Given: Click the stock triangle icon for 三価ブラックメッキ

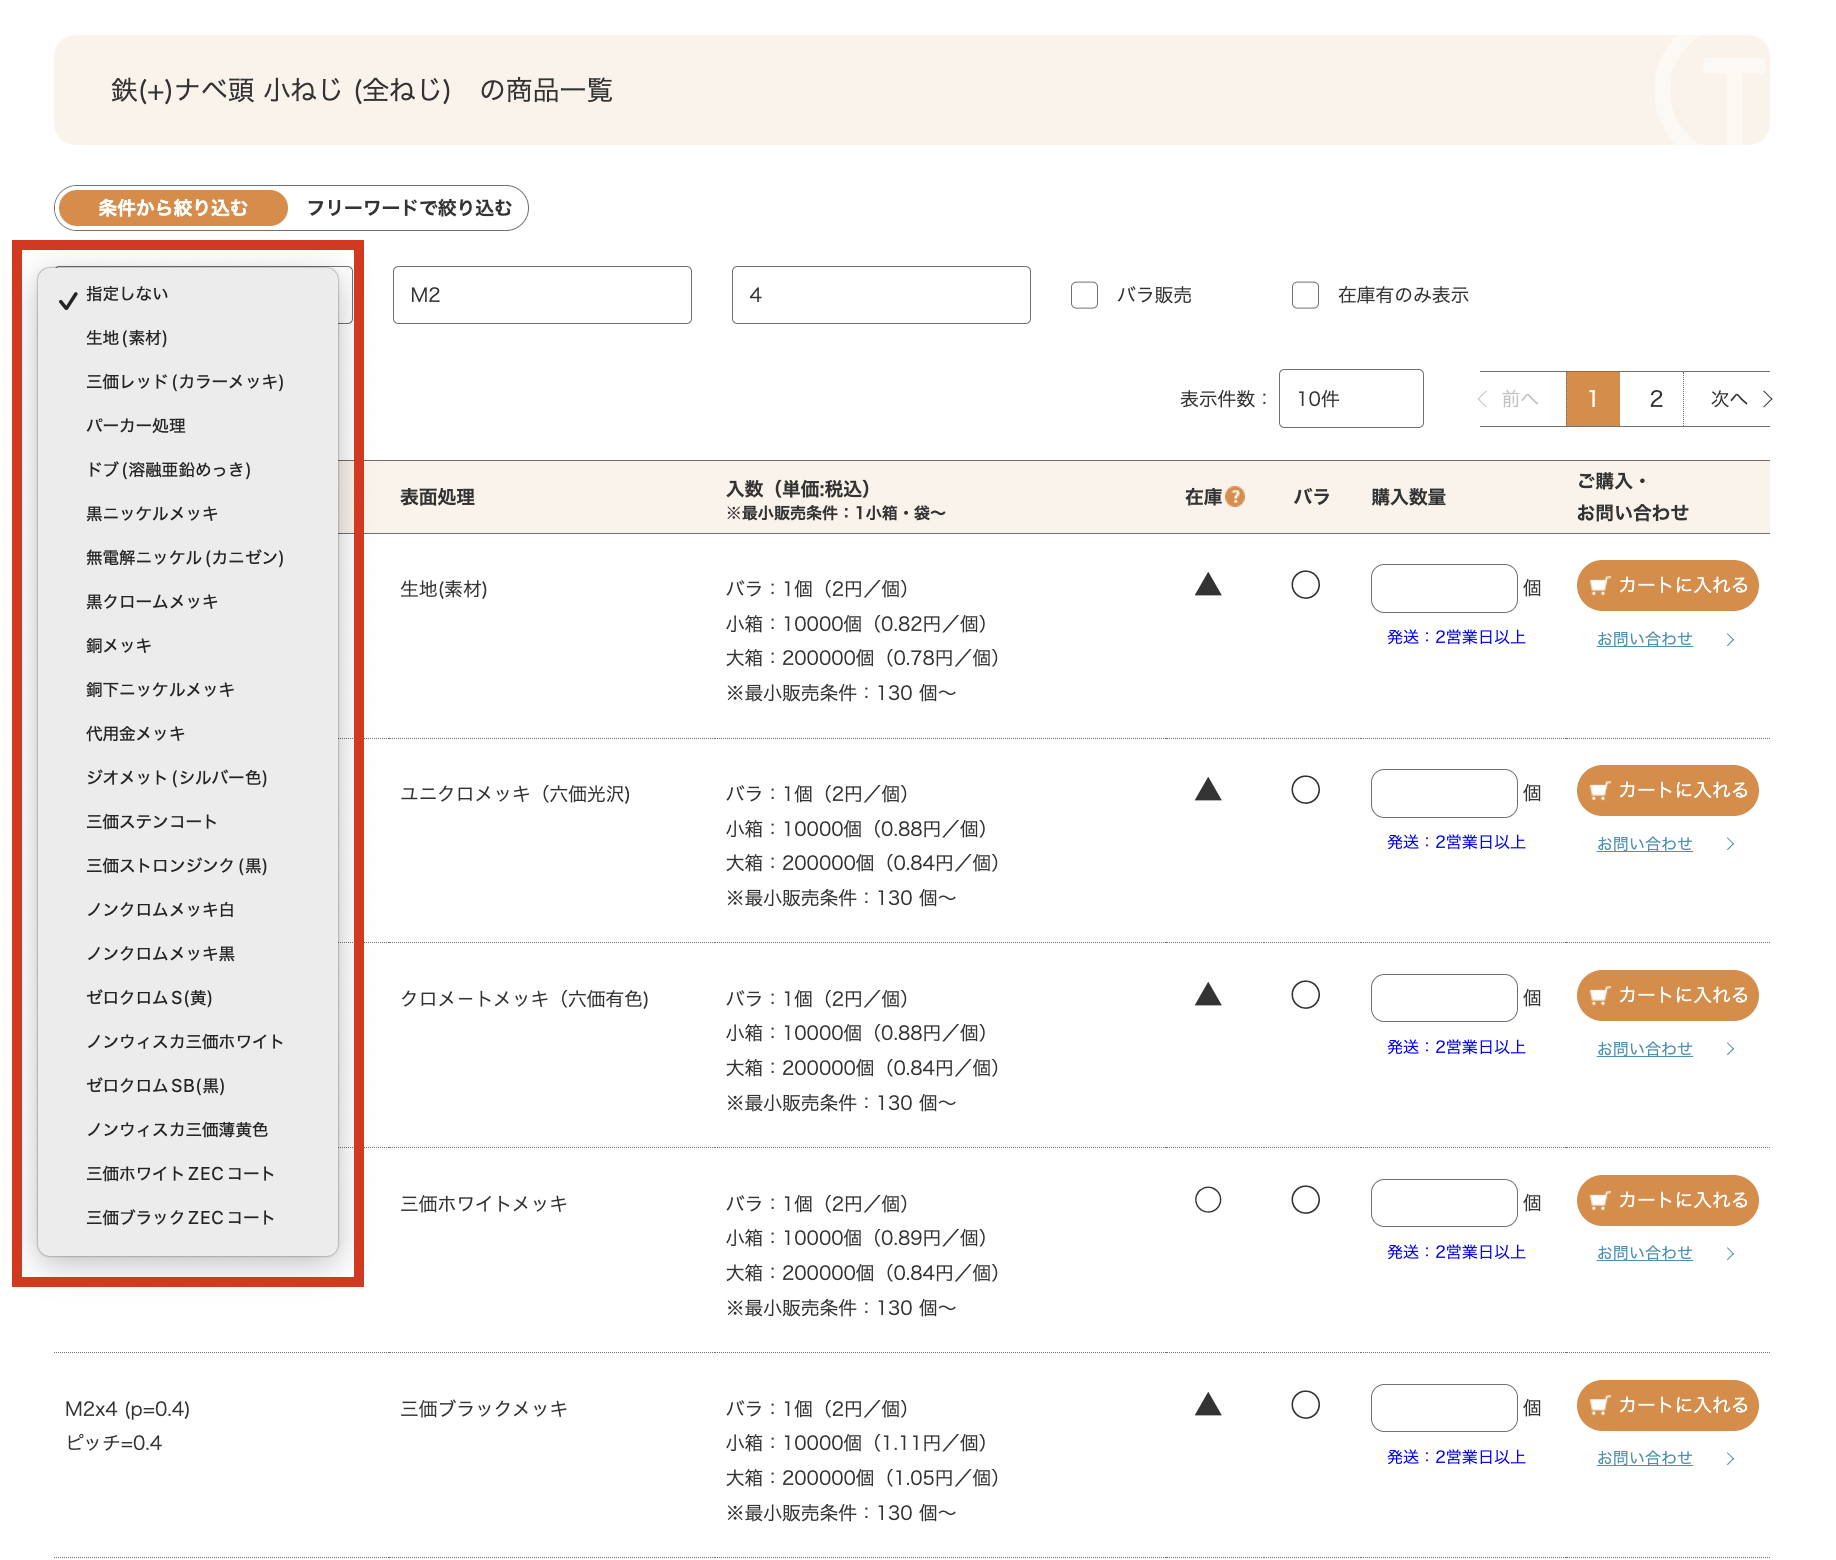Looking at the screenshot, I should coord(1208,1405).
